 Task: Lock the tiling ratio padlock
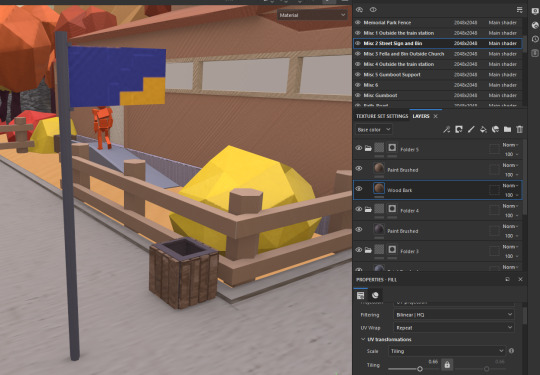[x=447, y=364]
